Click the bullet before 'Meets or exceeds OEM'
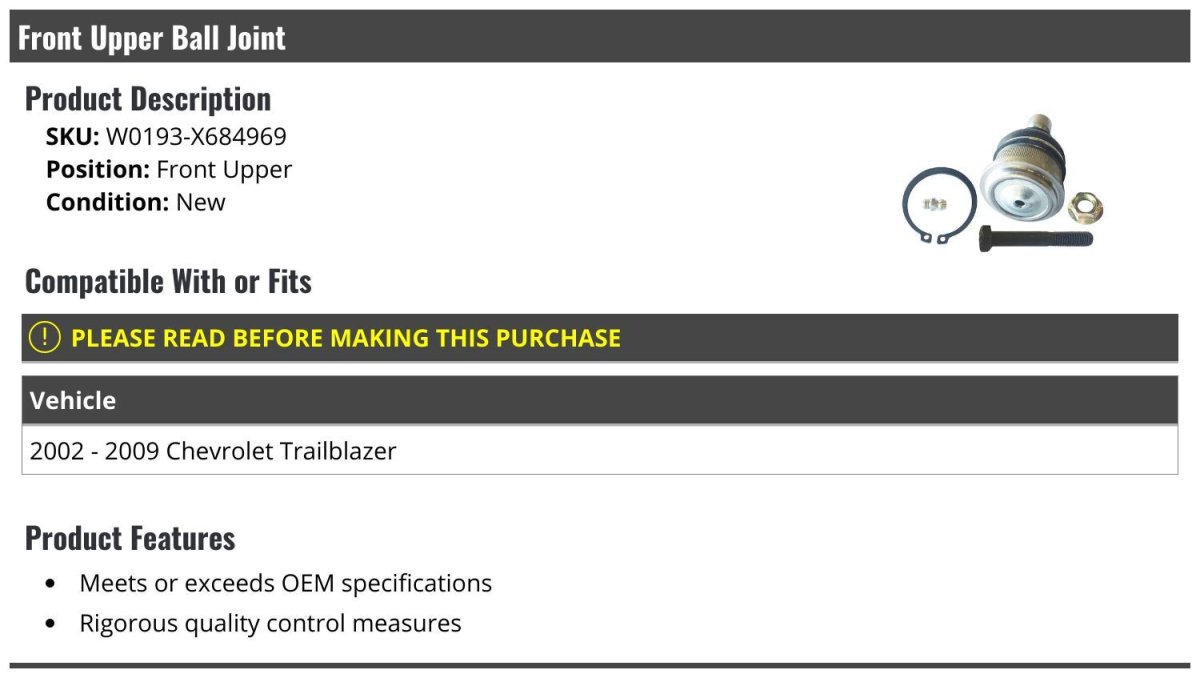This screenshot has height=678, width=1200. 51,583
